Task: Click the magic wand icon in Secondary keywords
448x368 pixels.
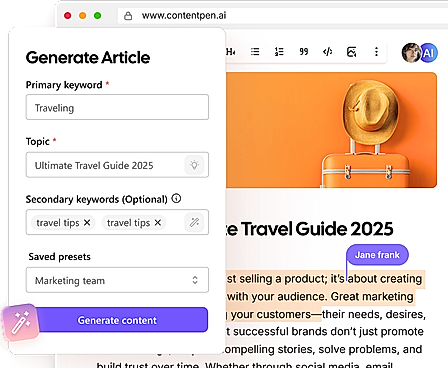Action: (x=194, y=222)
